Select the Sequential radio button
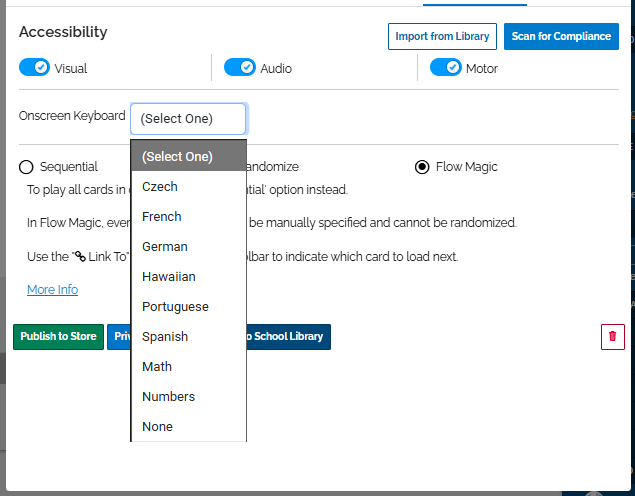 (26, 167)
